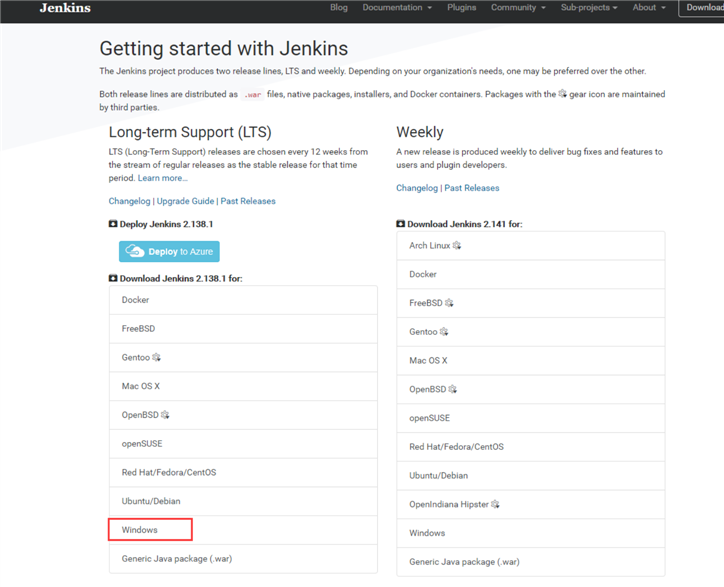Click the gear icon beside OpenBSD in Weekly
724x587 pixels.
tap(453, 389)
